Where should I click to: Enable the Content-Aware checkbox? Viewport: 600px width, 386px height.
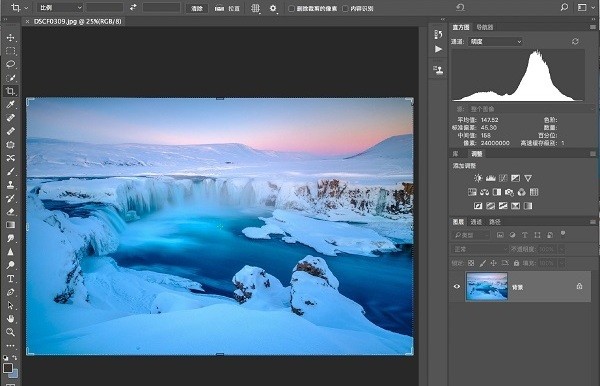[345, 8]
